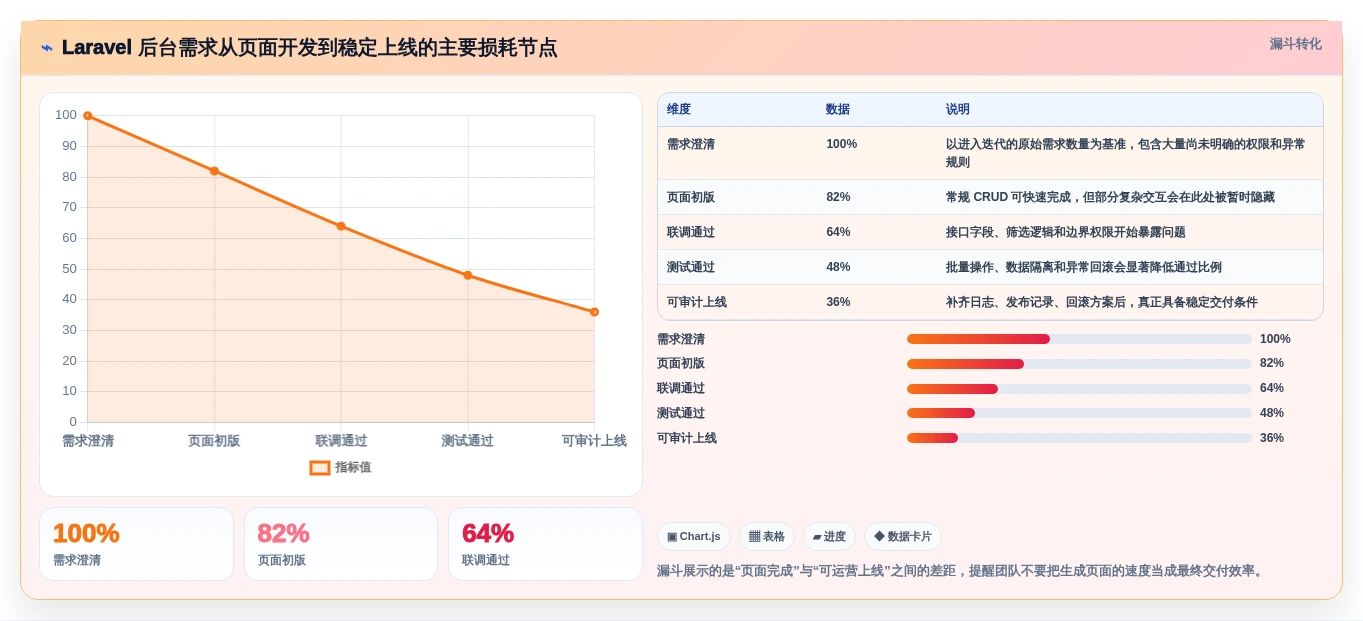Click the 测试通过 progress list label

point(681,413)
